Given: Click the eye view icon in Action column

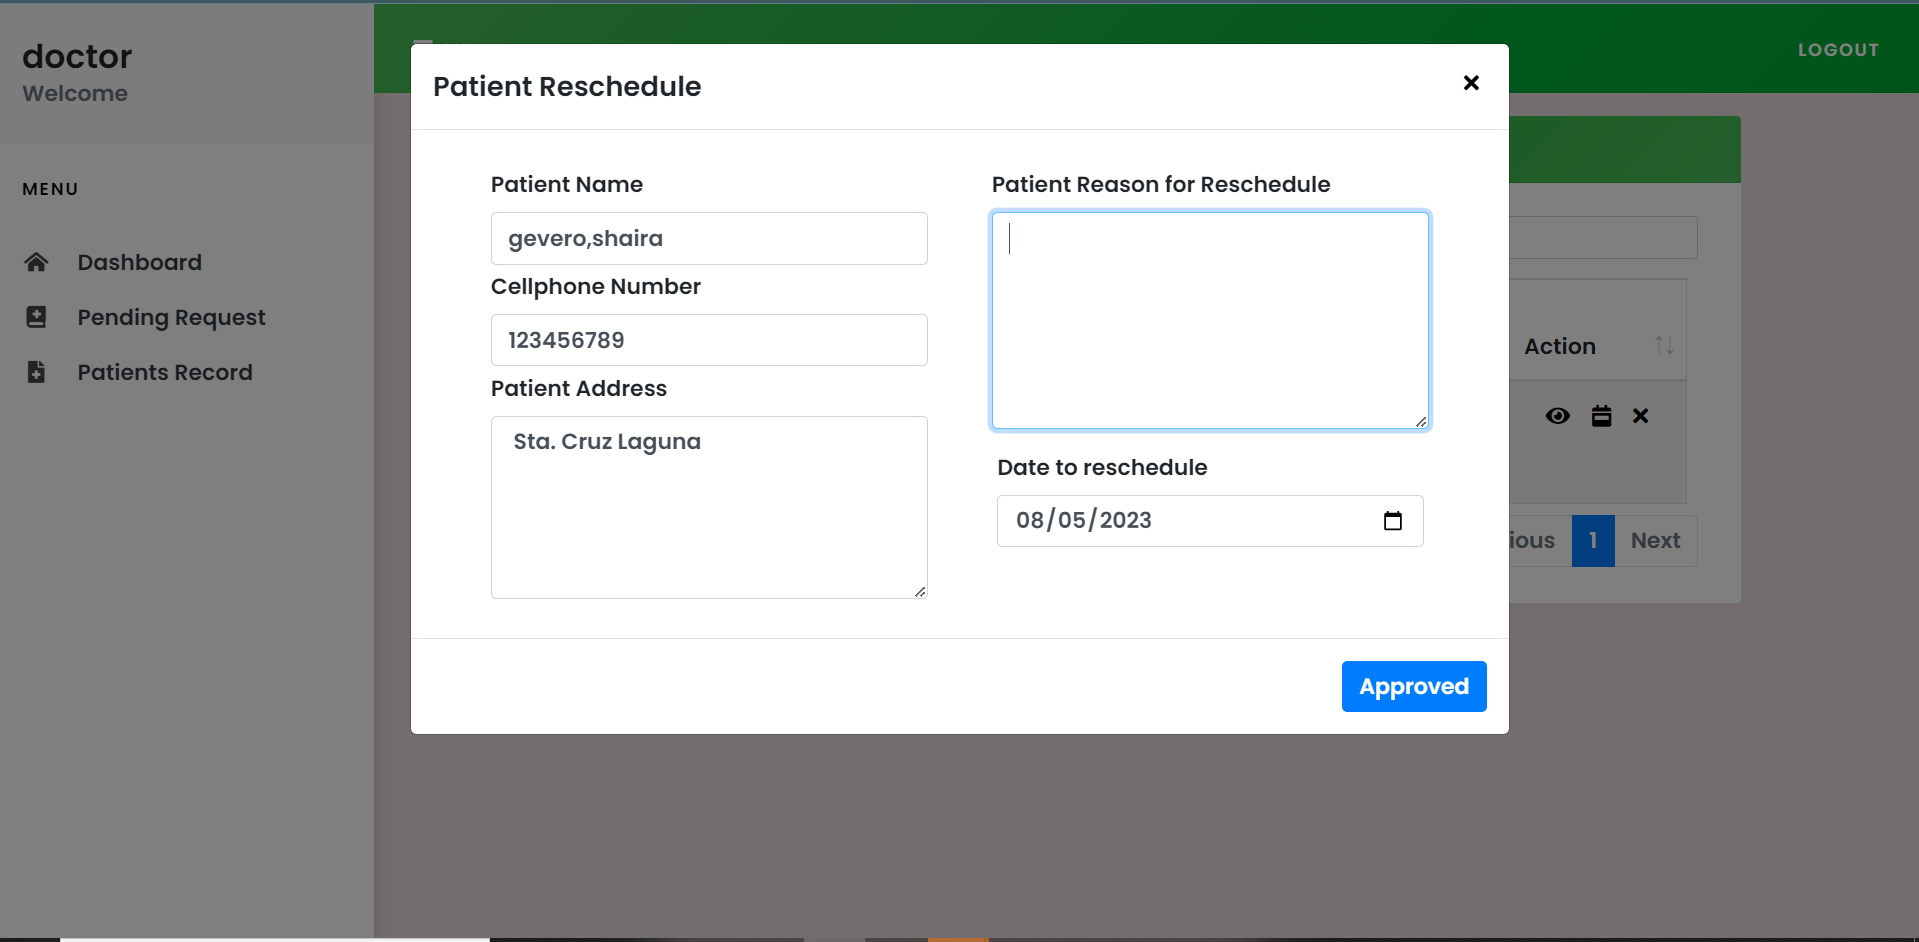Looking at the screenshot, I should pos(1557,416).
